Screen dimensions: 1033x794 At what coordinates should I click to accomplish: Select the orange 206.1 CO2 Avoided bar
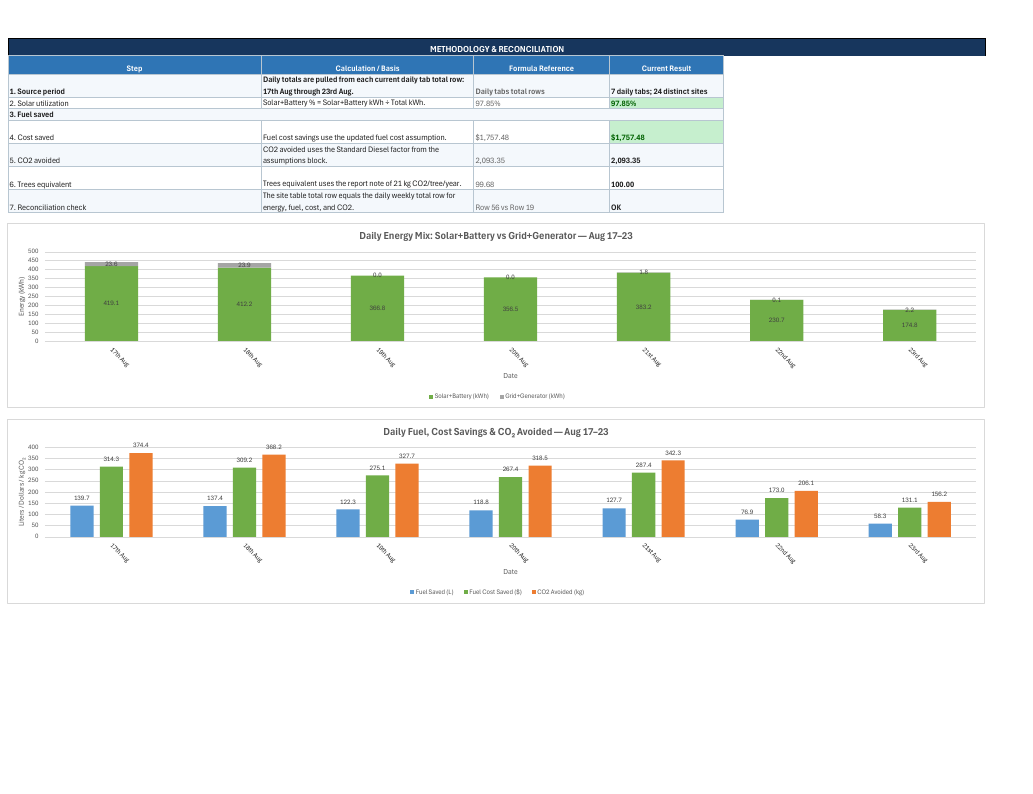pos(806,514)
